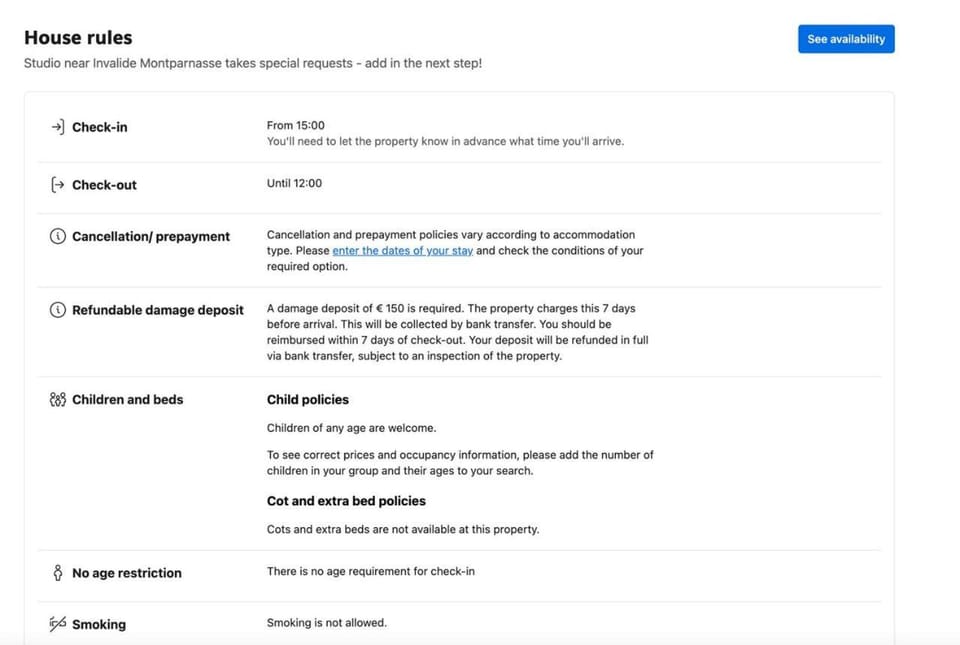Click the no-smoking icon
This screenshot has height=645, width=960.
pyautogui.click(x=57, y=624)
